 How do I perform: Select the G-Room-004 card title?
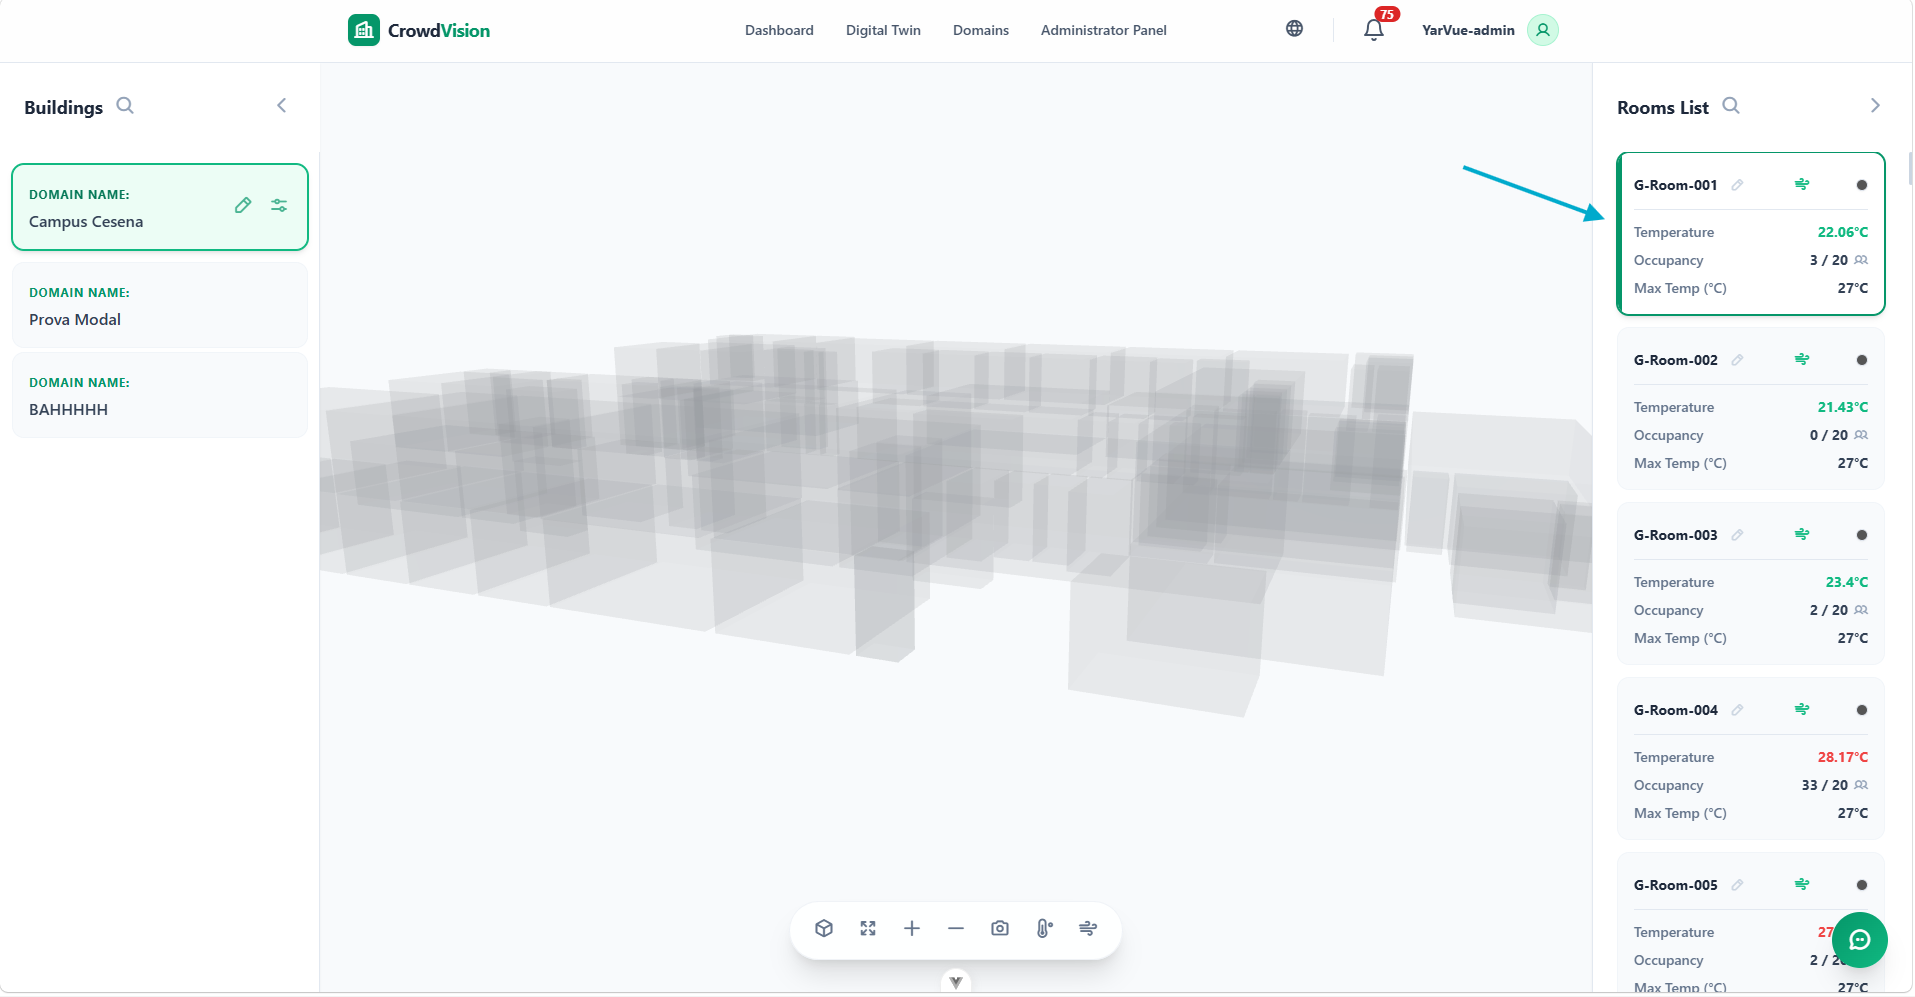(x=1675, y=710)
